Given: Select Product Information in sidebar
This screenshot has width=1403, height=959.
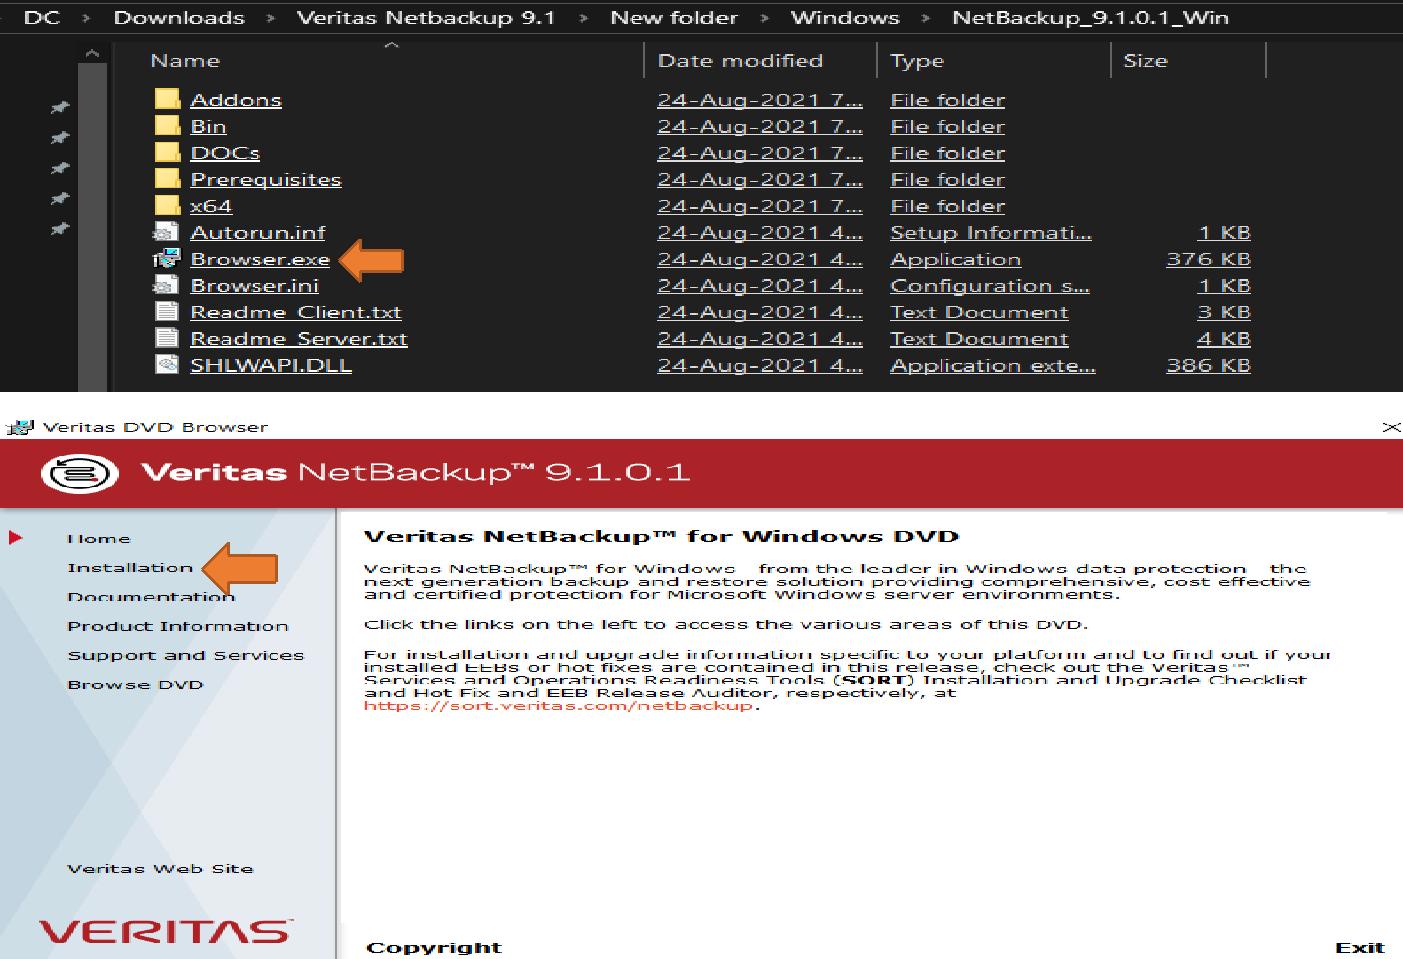Looking at the screenshot, I should point(177,626).
